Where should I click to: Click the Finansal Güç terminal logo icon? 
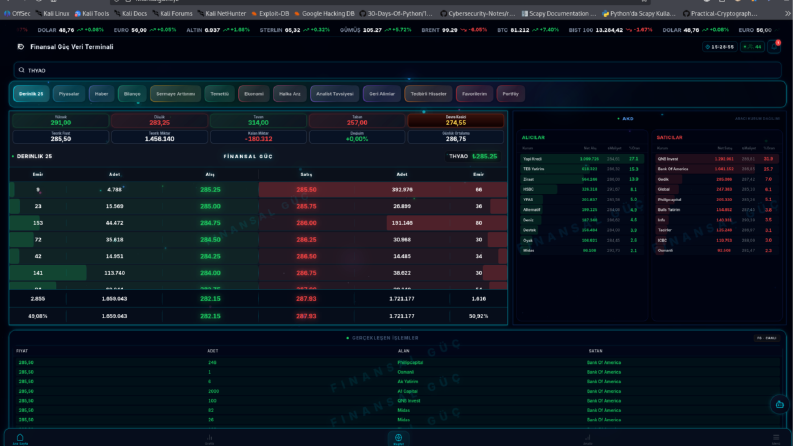pyautogui.click(x=21, y=47)
